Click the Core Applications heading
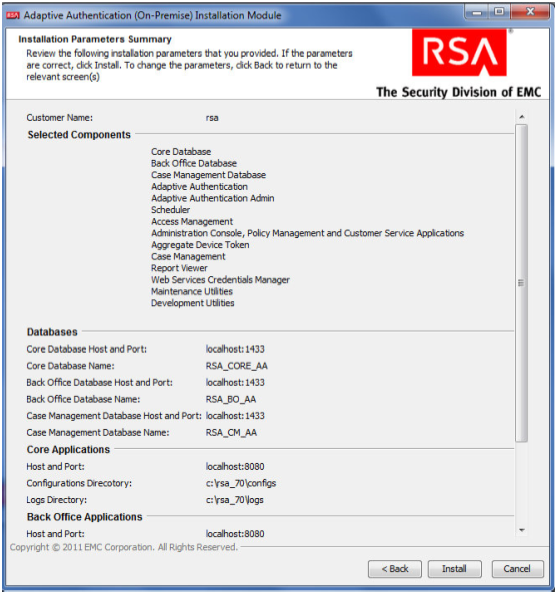 [68, 450]
